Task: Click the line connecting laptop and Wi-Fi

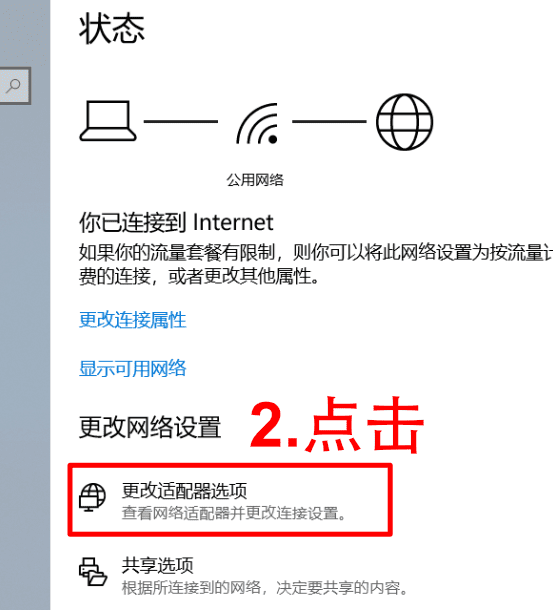Action: (x=181, y=121)
